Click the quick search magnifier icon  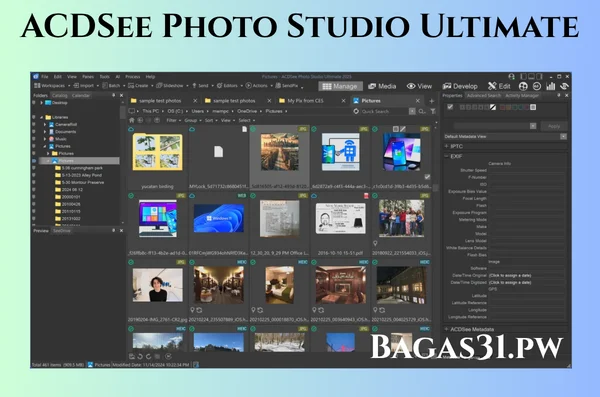(422, 111)
